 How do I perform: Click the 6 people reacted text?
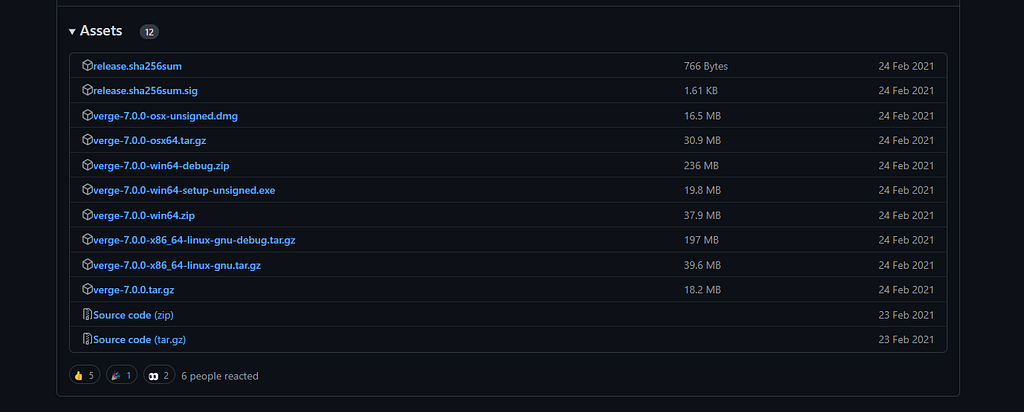click(x=219, y=376)
